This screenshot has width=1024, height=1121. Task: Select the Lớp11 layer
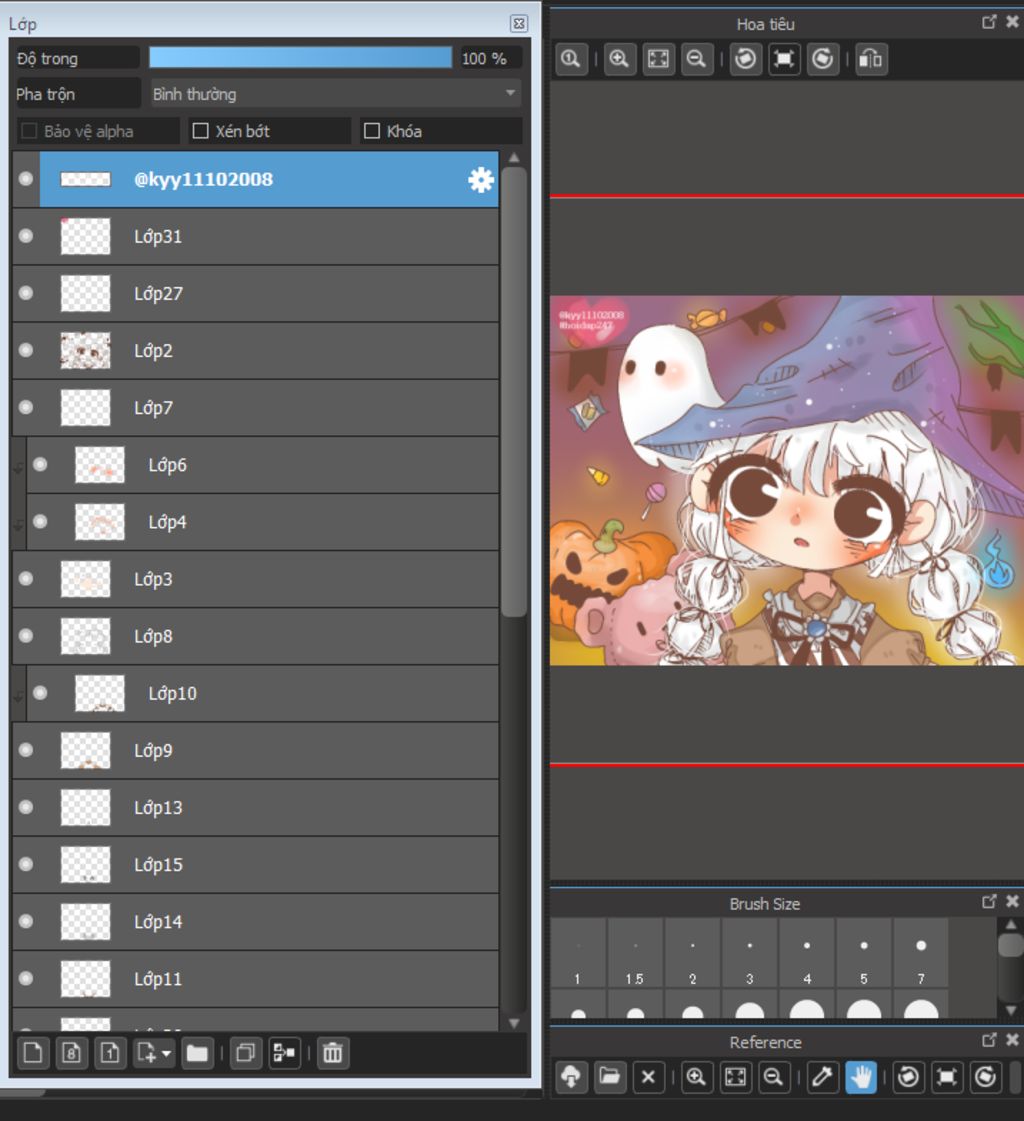(x=255, y=979)
